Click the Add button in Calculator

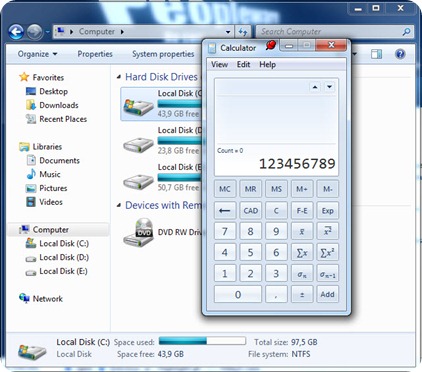(x=327, y=294)
